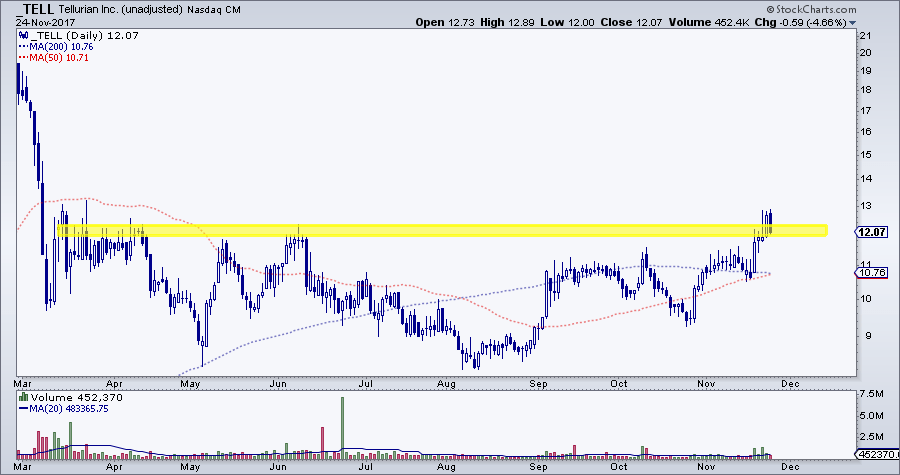This screenshot has width=900, height=475.
Task: Click the blue down arrow after Chg percentage
Action: click(x=853, y=22)
